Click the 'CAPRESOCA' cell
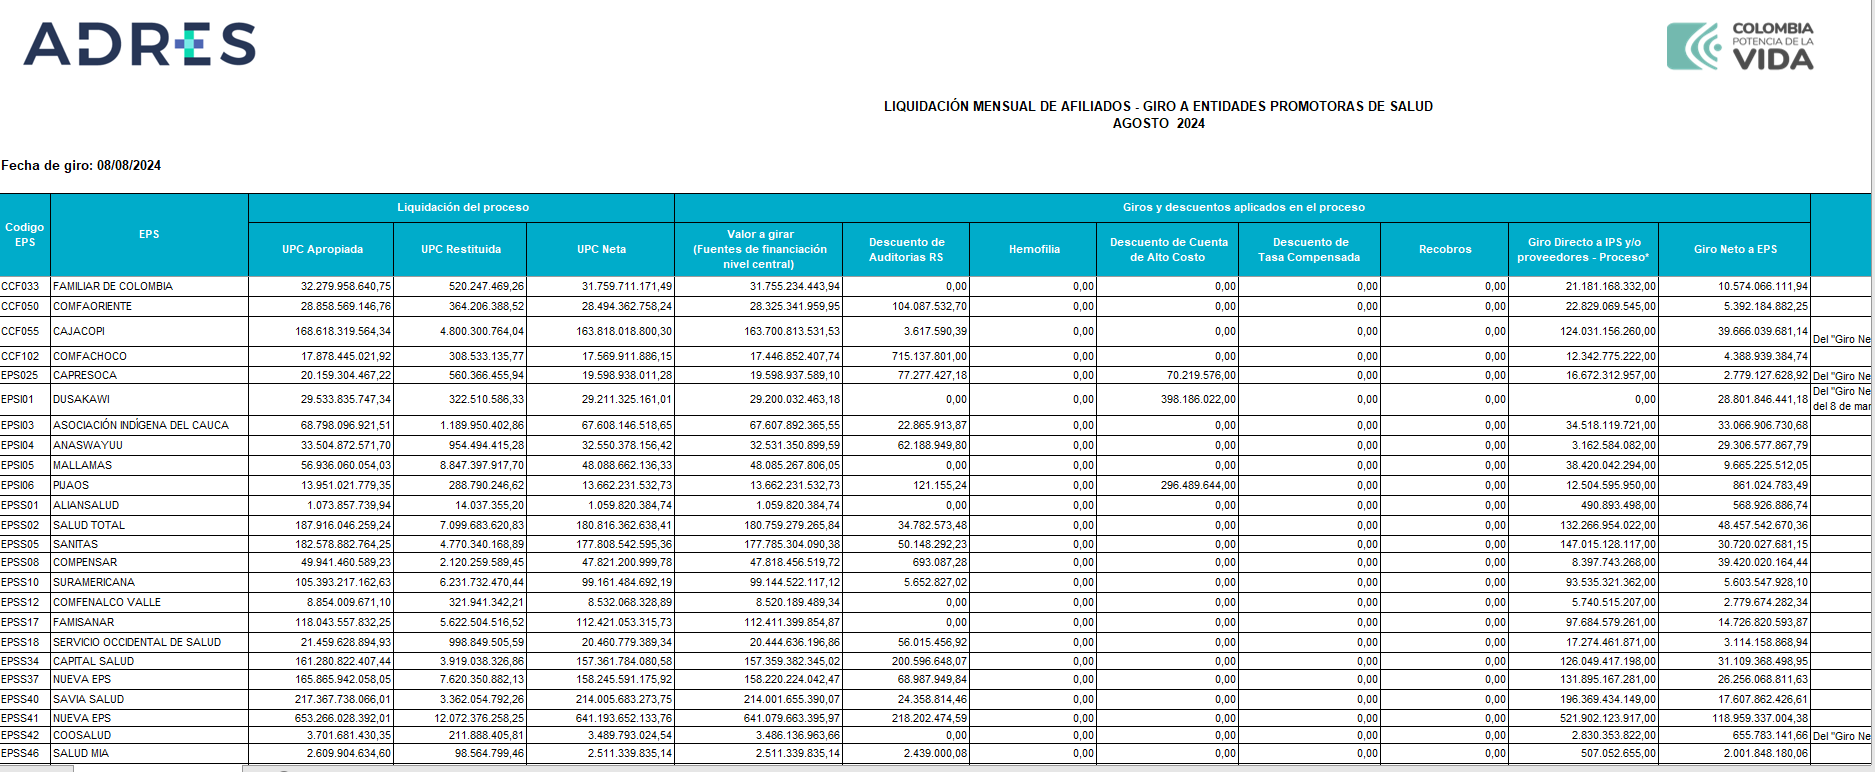Image resolution: width=1875 pixels, height=772 pixels. coord(149,375)
